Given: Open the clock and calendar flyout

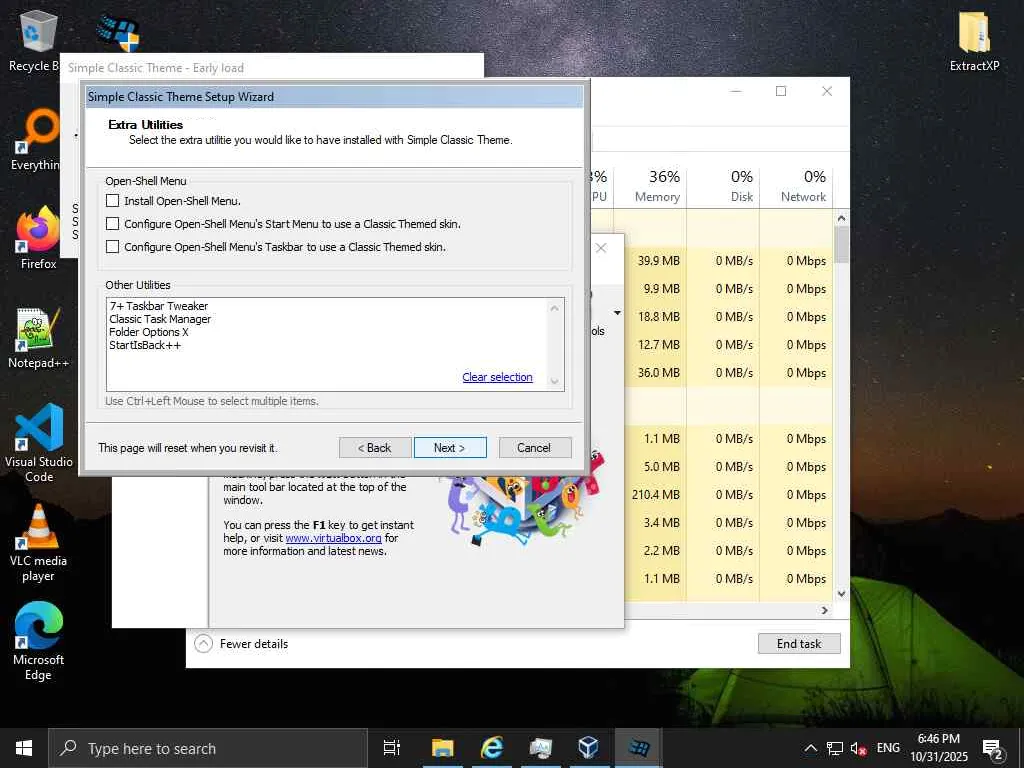Looking at the screenshot, I should [939, 748].
